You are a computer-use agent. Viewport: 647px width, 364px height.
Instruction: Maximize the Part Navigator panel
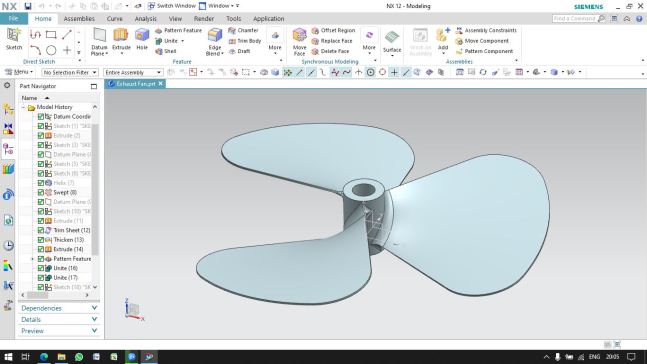click(94, 86)
